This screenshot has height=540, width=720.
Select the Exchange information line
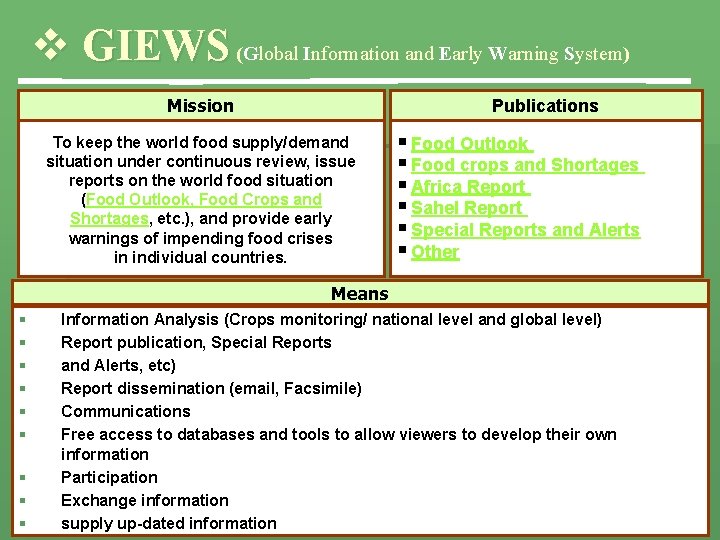145,500
